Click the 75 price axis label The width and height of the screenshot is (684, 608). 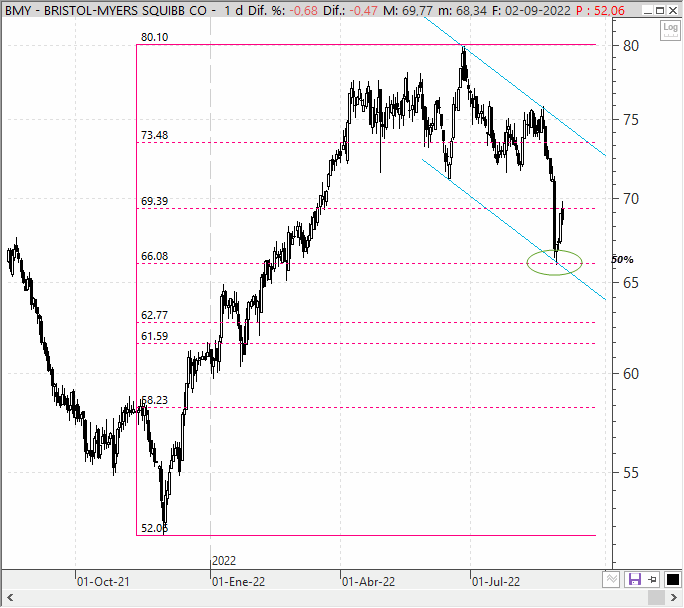coord(630,120)
